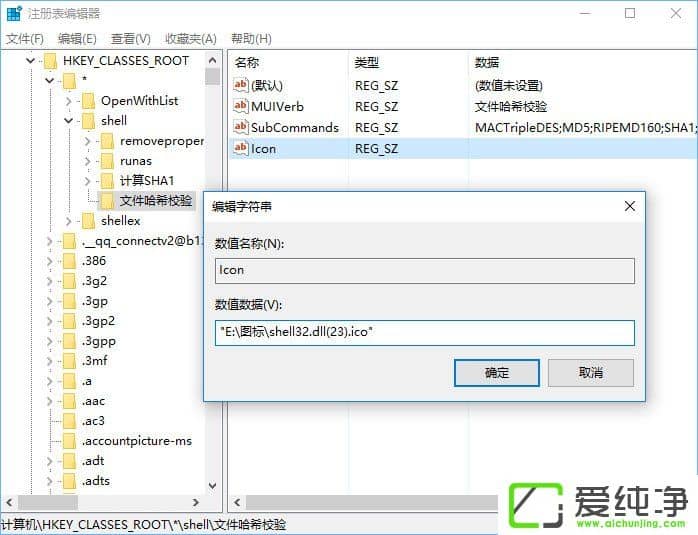Click the MACTripleDES;MD5;RIPEMD160;SHA1 data cell
698x535 pixels.
pos(584,128)
